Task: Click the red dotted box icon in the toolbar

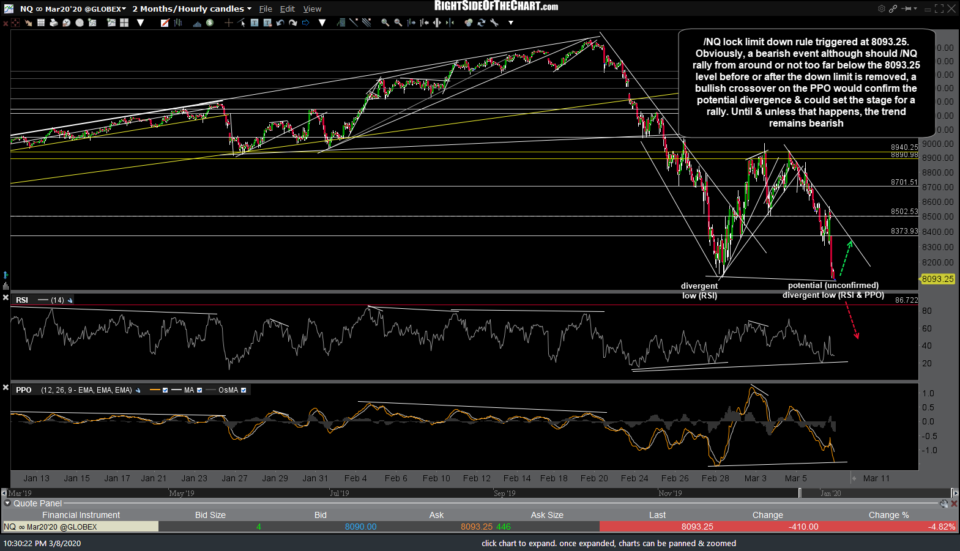Action: click(x=15, y=23)
